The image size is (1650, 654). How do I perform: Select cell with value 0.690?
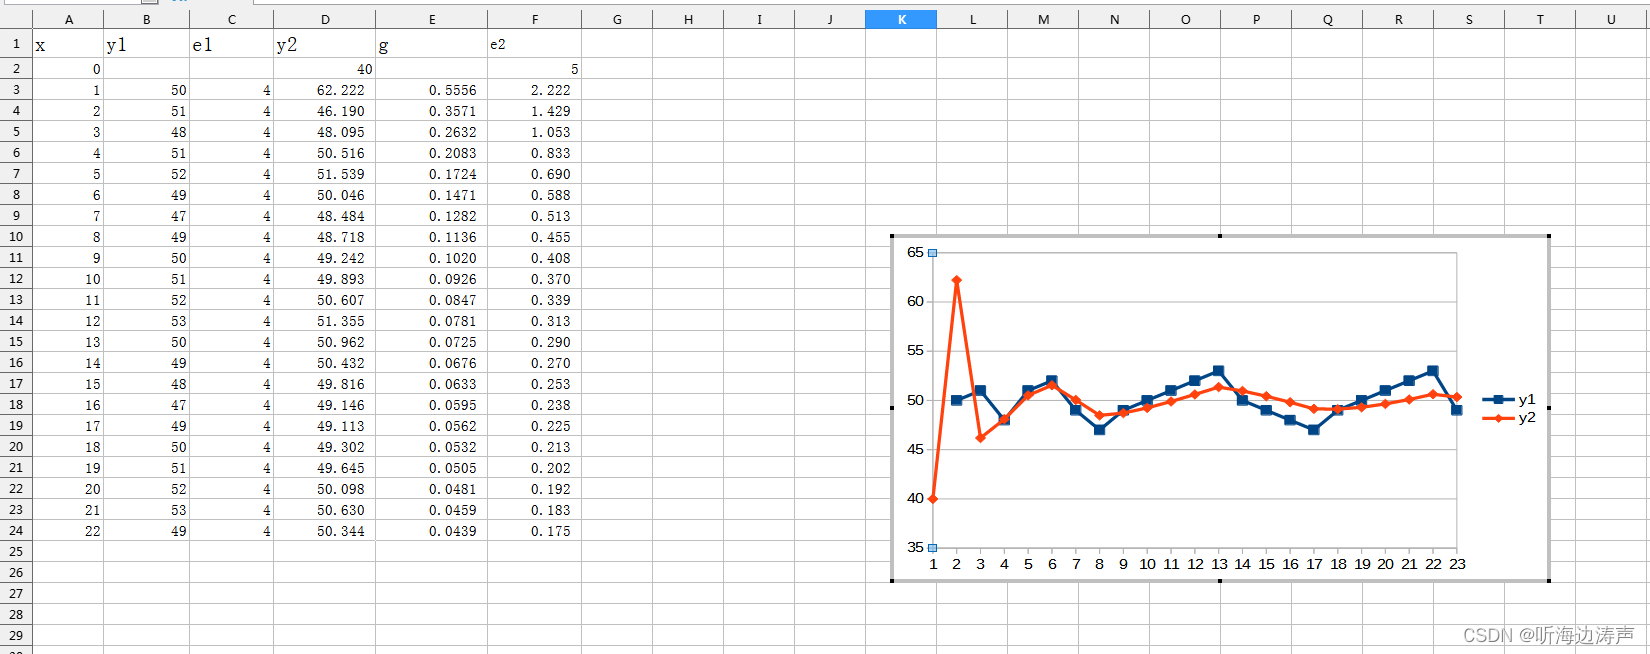(x=535, y=174)
